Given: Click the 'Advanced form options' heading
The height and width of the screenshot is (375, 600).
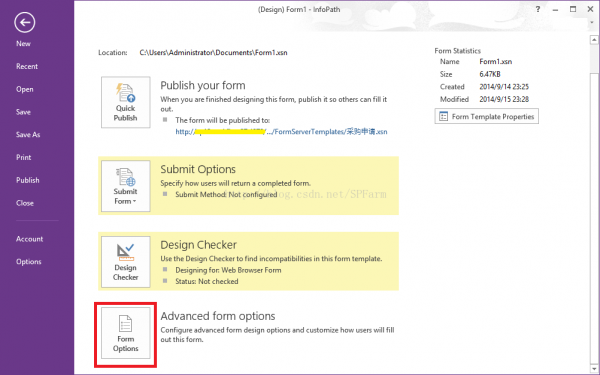Looking at the screenshot, I should pyautogui.click(x=218, y=316).
